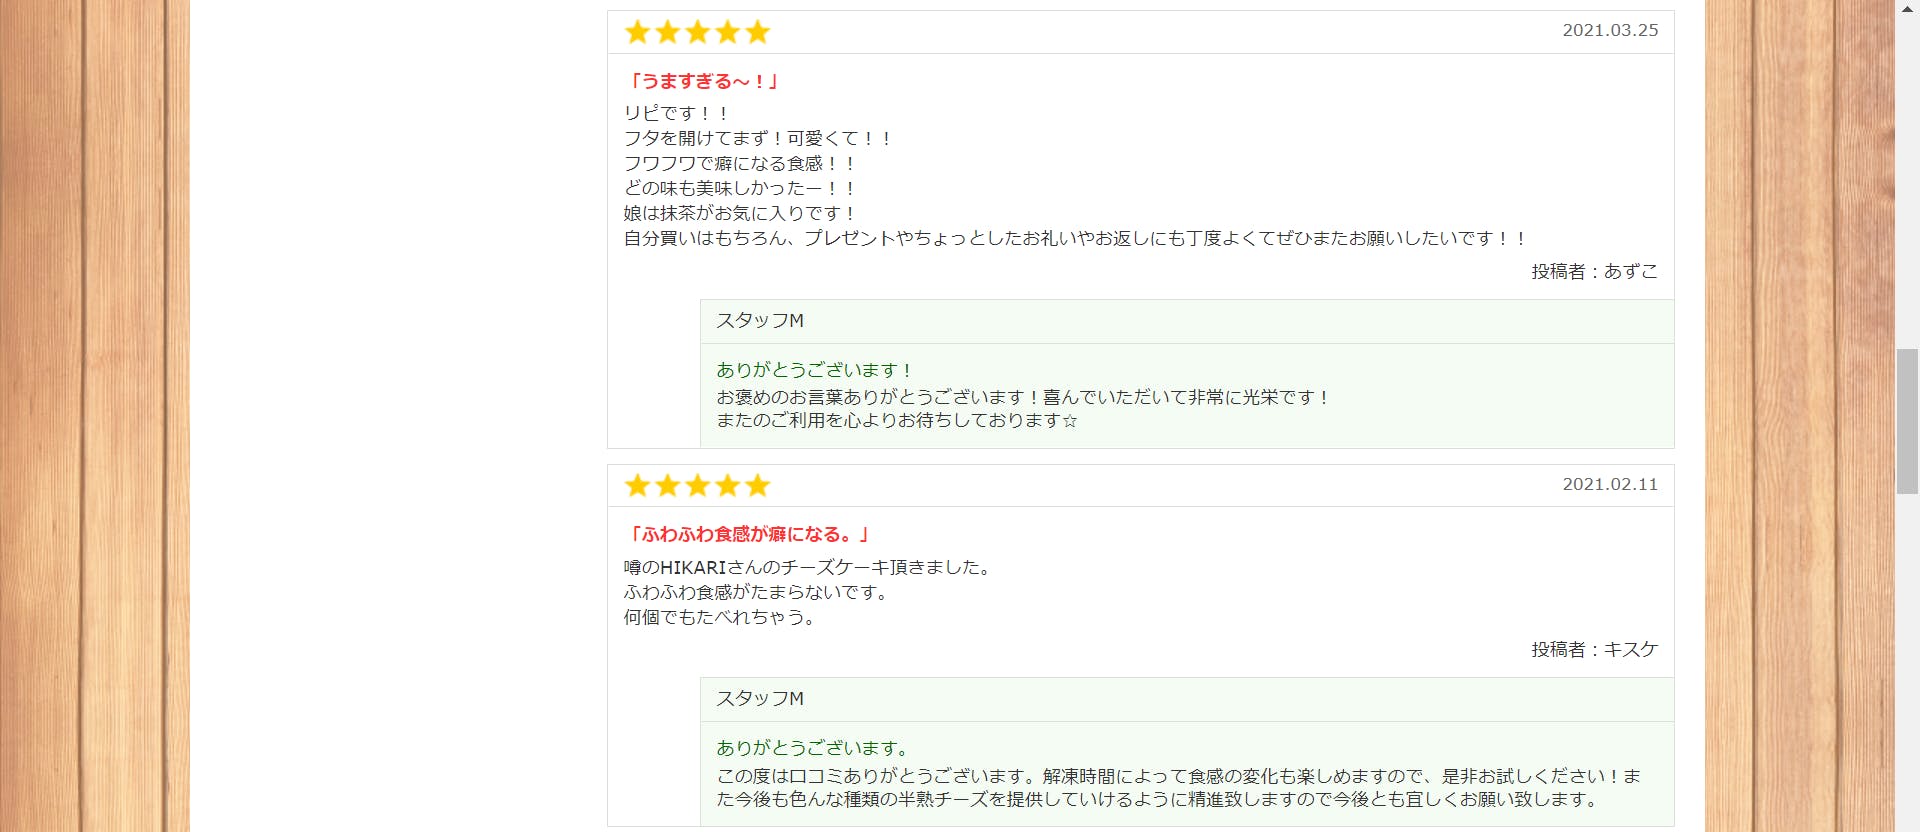Screen dimensions: 1920x832
Task: Click the staff reply heading ありがとうございます！
Action: (814, 370)
